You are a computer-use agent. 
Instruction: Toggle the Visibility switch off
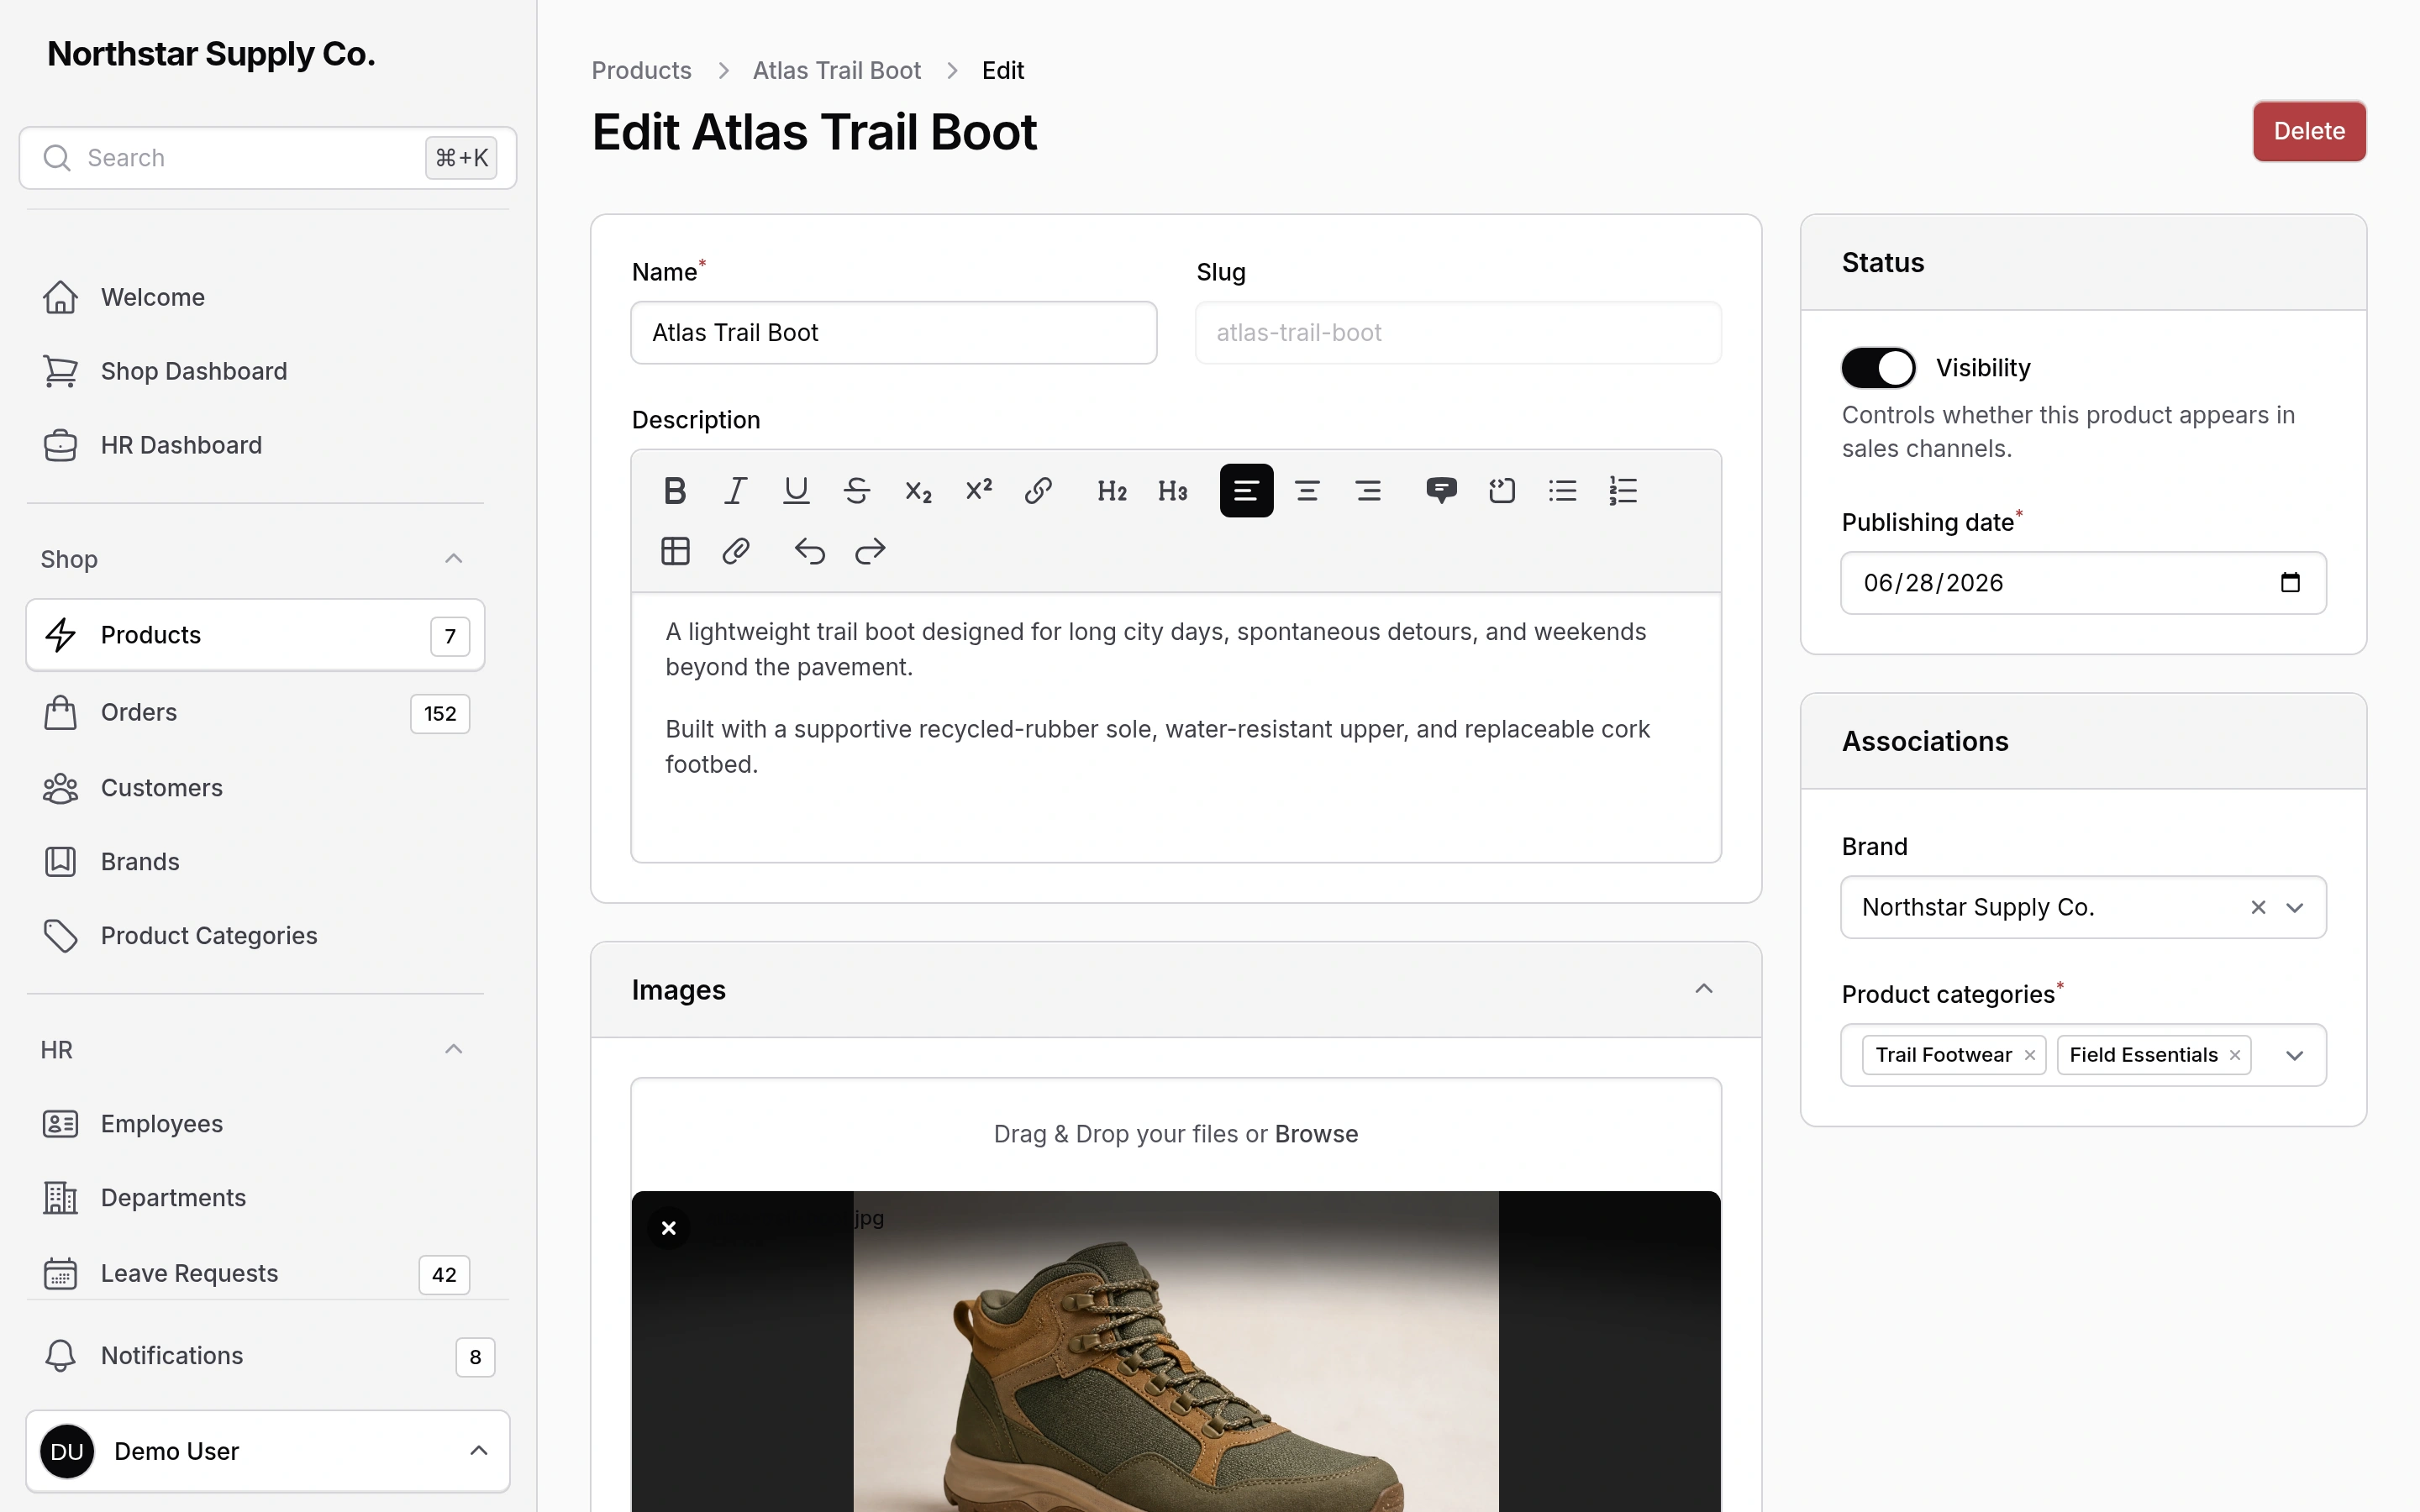click(x=1878, y=368)
